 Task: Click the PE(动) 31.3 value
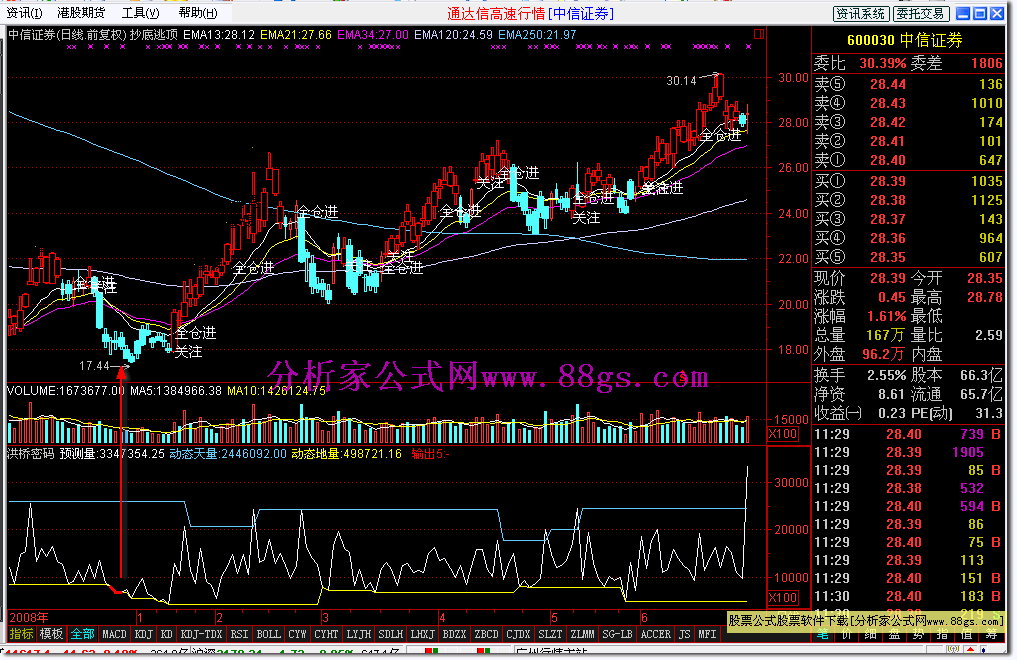[x=989, y=413]
